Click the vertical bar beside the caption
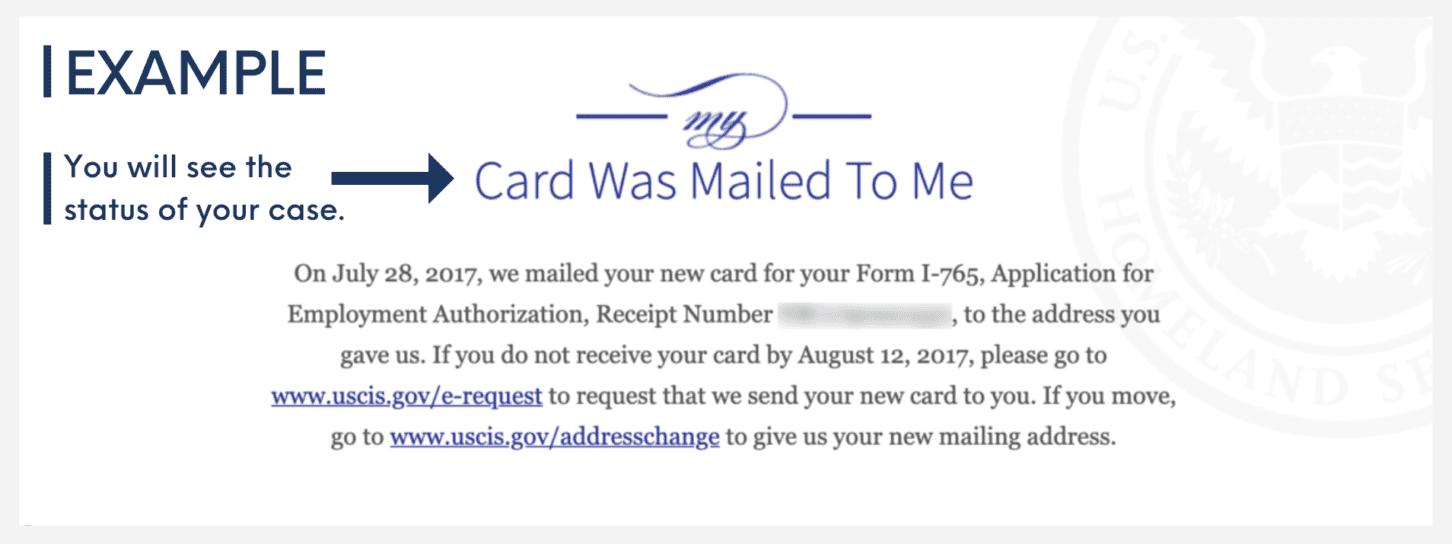Screen dimensions: 1452x544 click(46, 188)
